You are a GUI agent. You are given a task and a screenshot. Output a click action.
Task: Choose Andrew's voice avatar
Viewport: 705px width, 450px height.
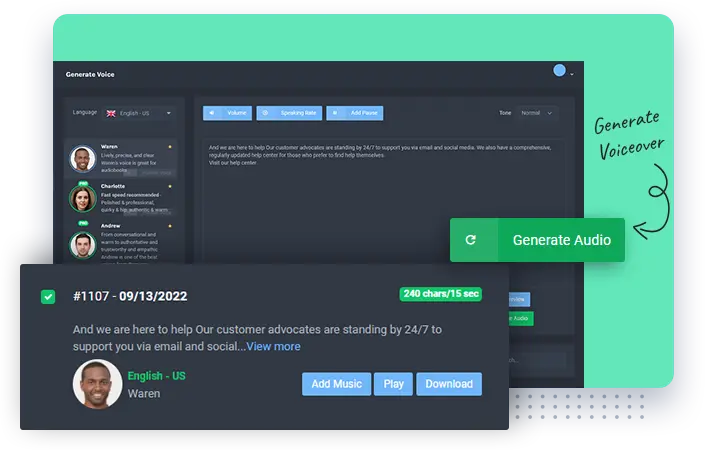click(82, 245)
